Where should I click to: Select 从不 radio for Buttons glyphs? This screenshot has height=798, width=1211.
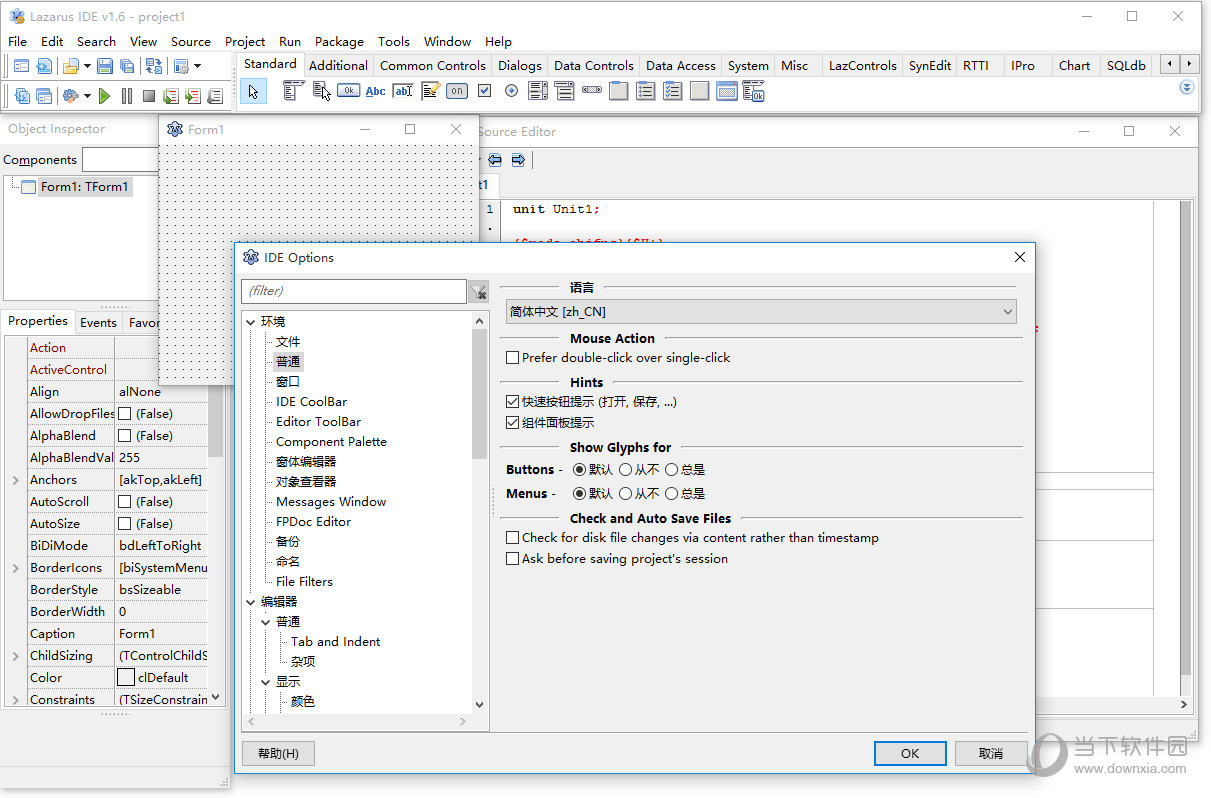626,469
